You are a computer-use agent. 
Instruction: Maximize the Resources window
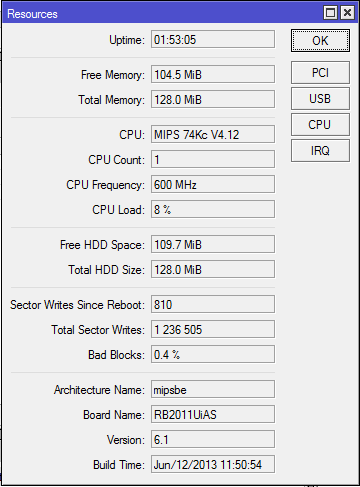point(330,13)
